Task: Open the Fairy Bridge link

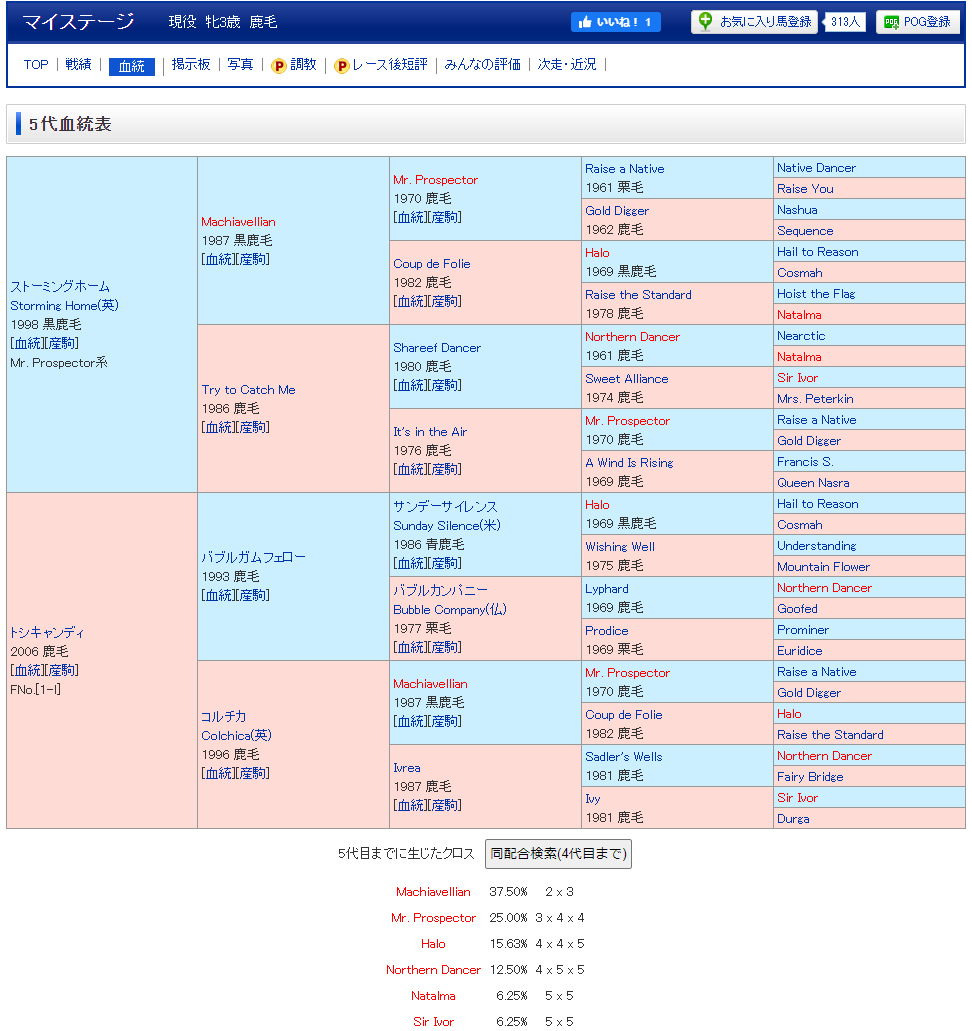Action: (x=810, y=777)
